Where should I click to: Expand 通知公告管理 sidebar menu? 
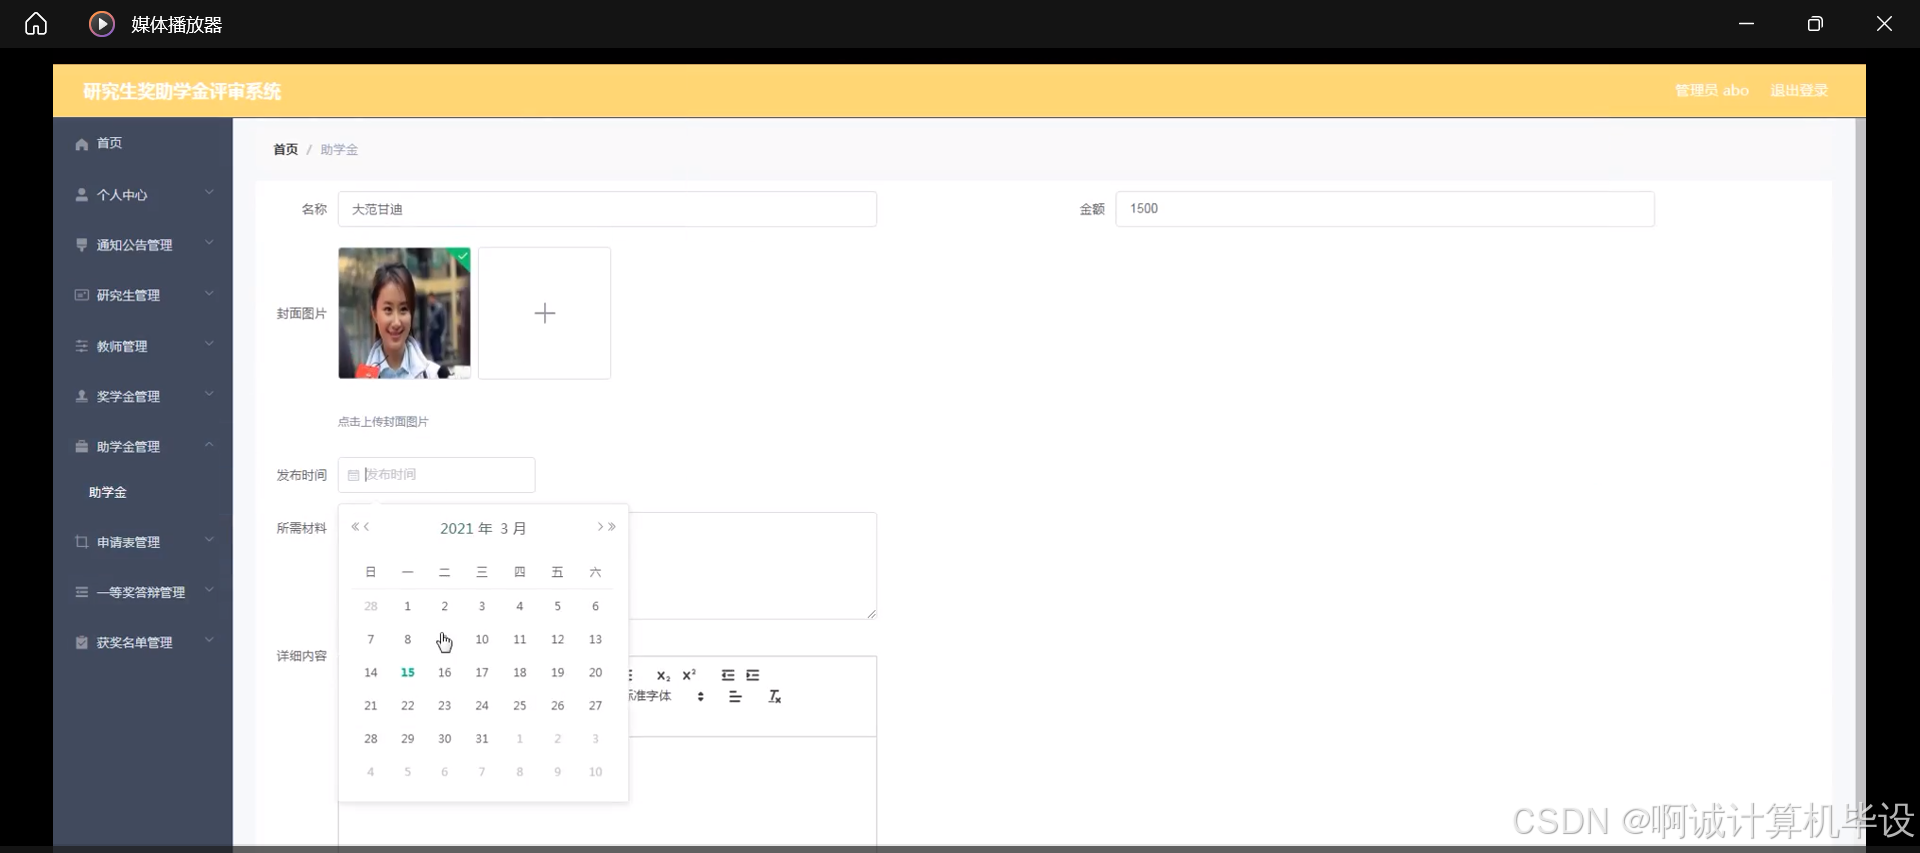(x=143, y=245)
